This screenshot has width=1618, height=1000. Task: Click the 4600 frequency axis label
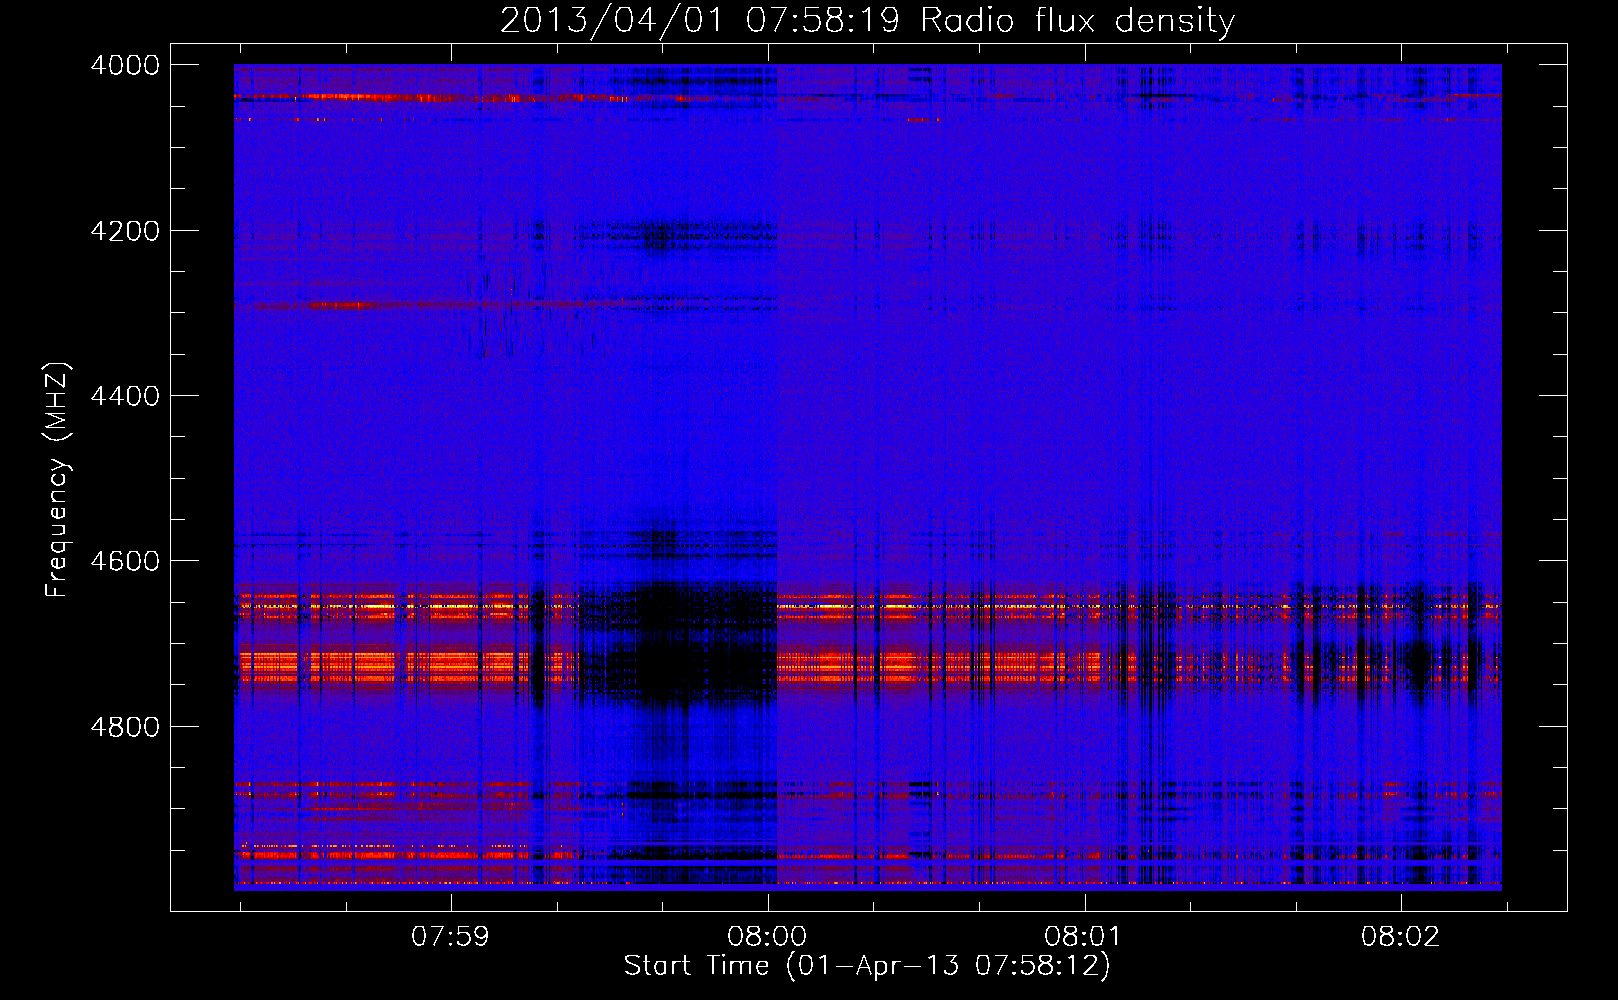(x=125, y=561)
